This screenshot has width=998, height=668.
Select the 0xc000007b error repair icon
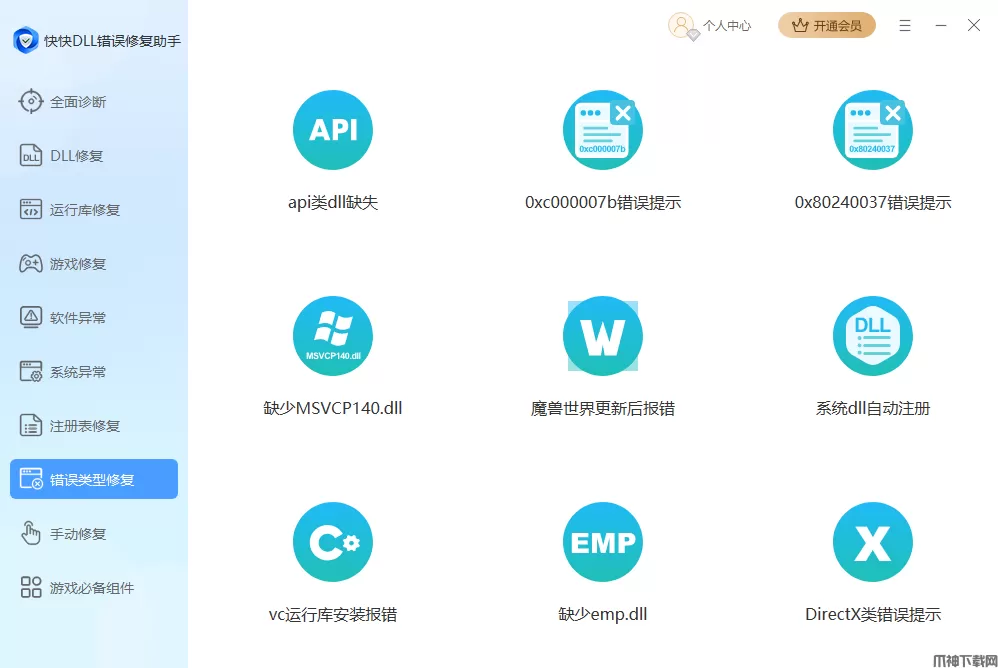pyautogui.click(x=602, y=130)
